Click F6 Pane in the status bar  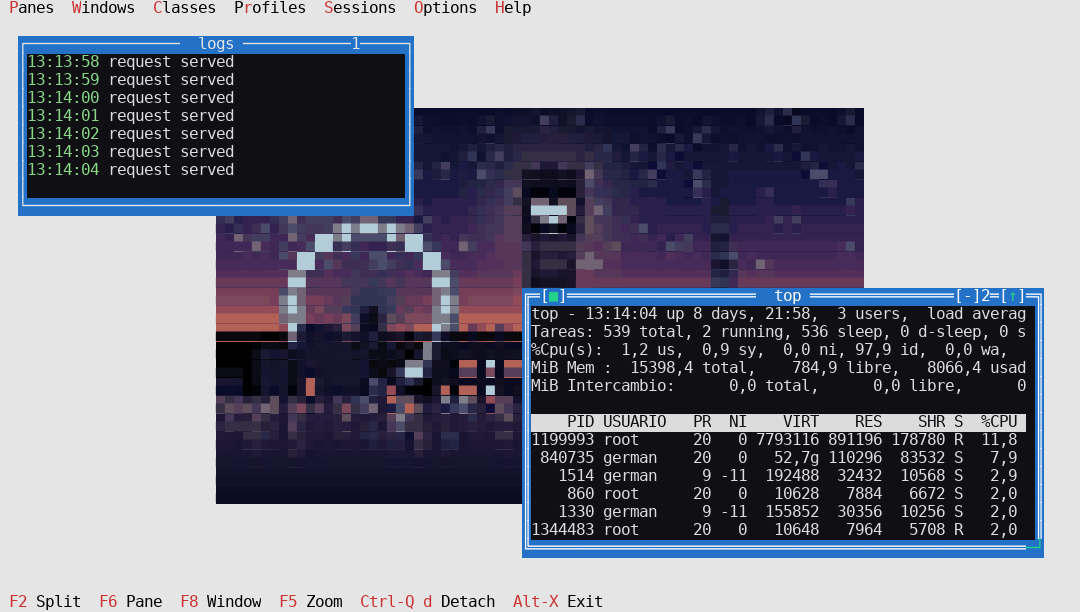(131, 602)
